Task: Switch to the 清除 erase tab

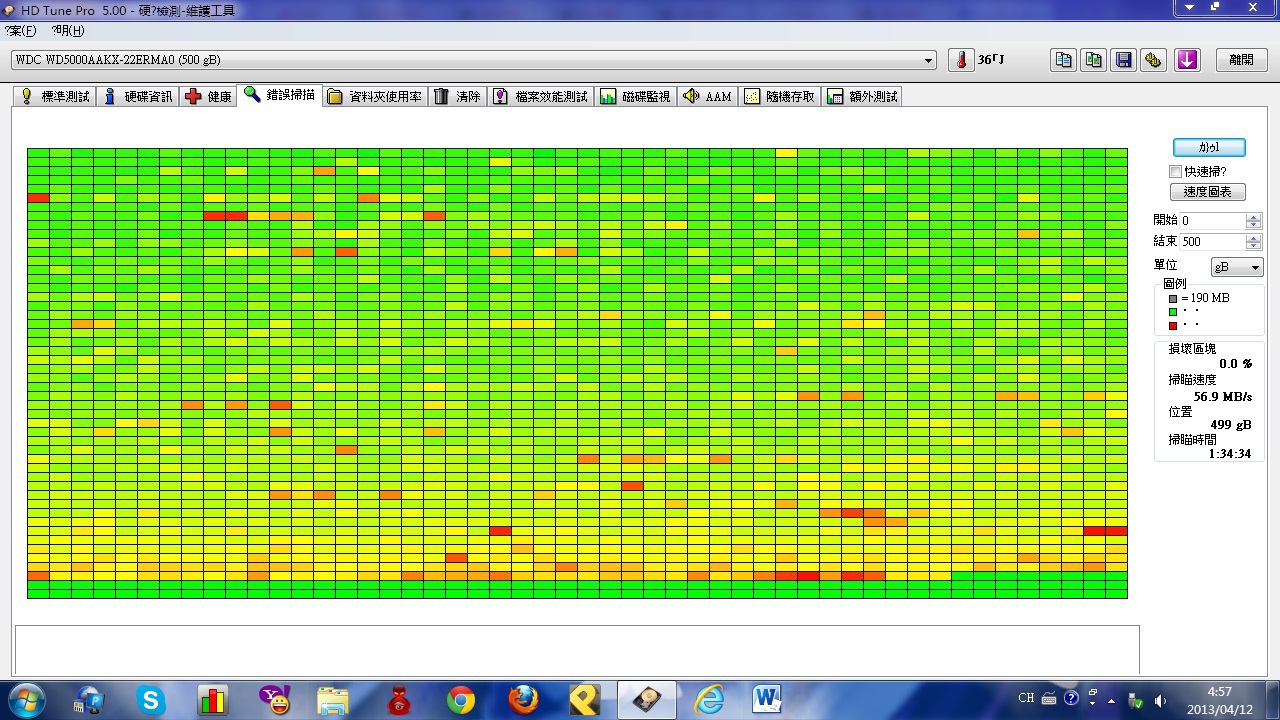Action: click(x=458, y=97)
